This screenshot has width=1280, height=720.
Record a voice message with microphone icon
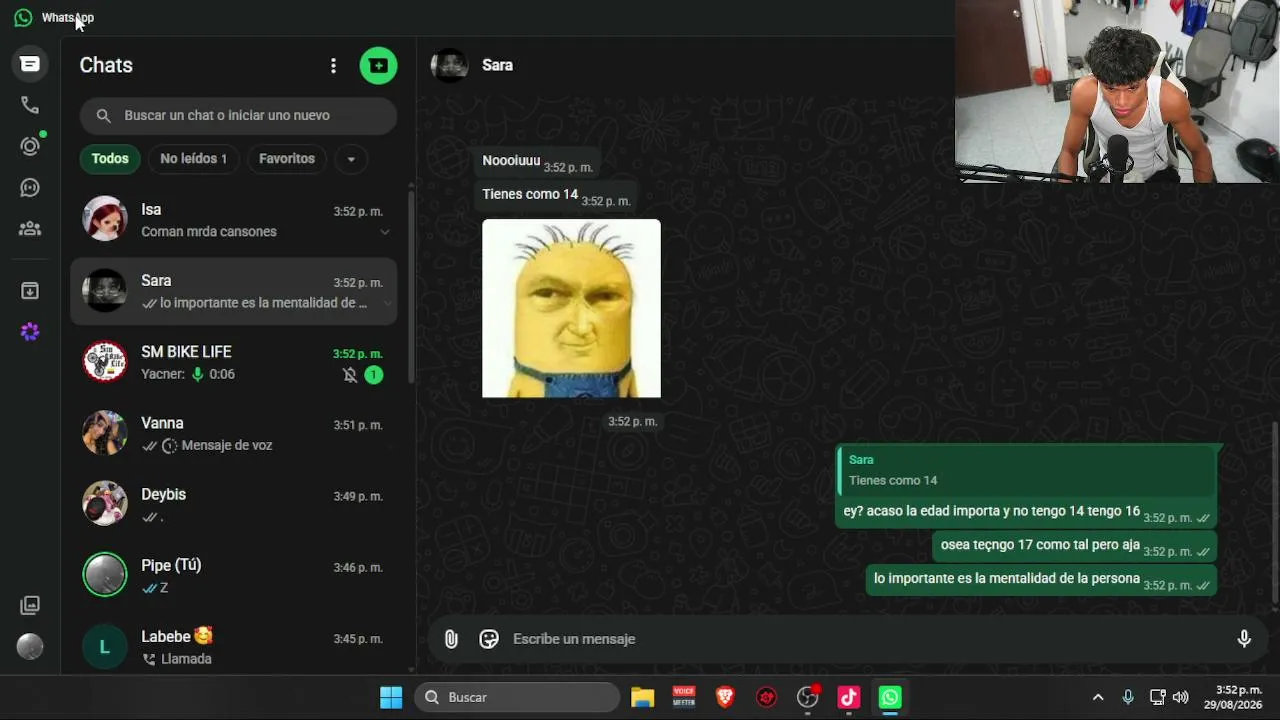1244,639
